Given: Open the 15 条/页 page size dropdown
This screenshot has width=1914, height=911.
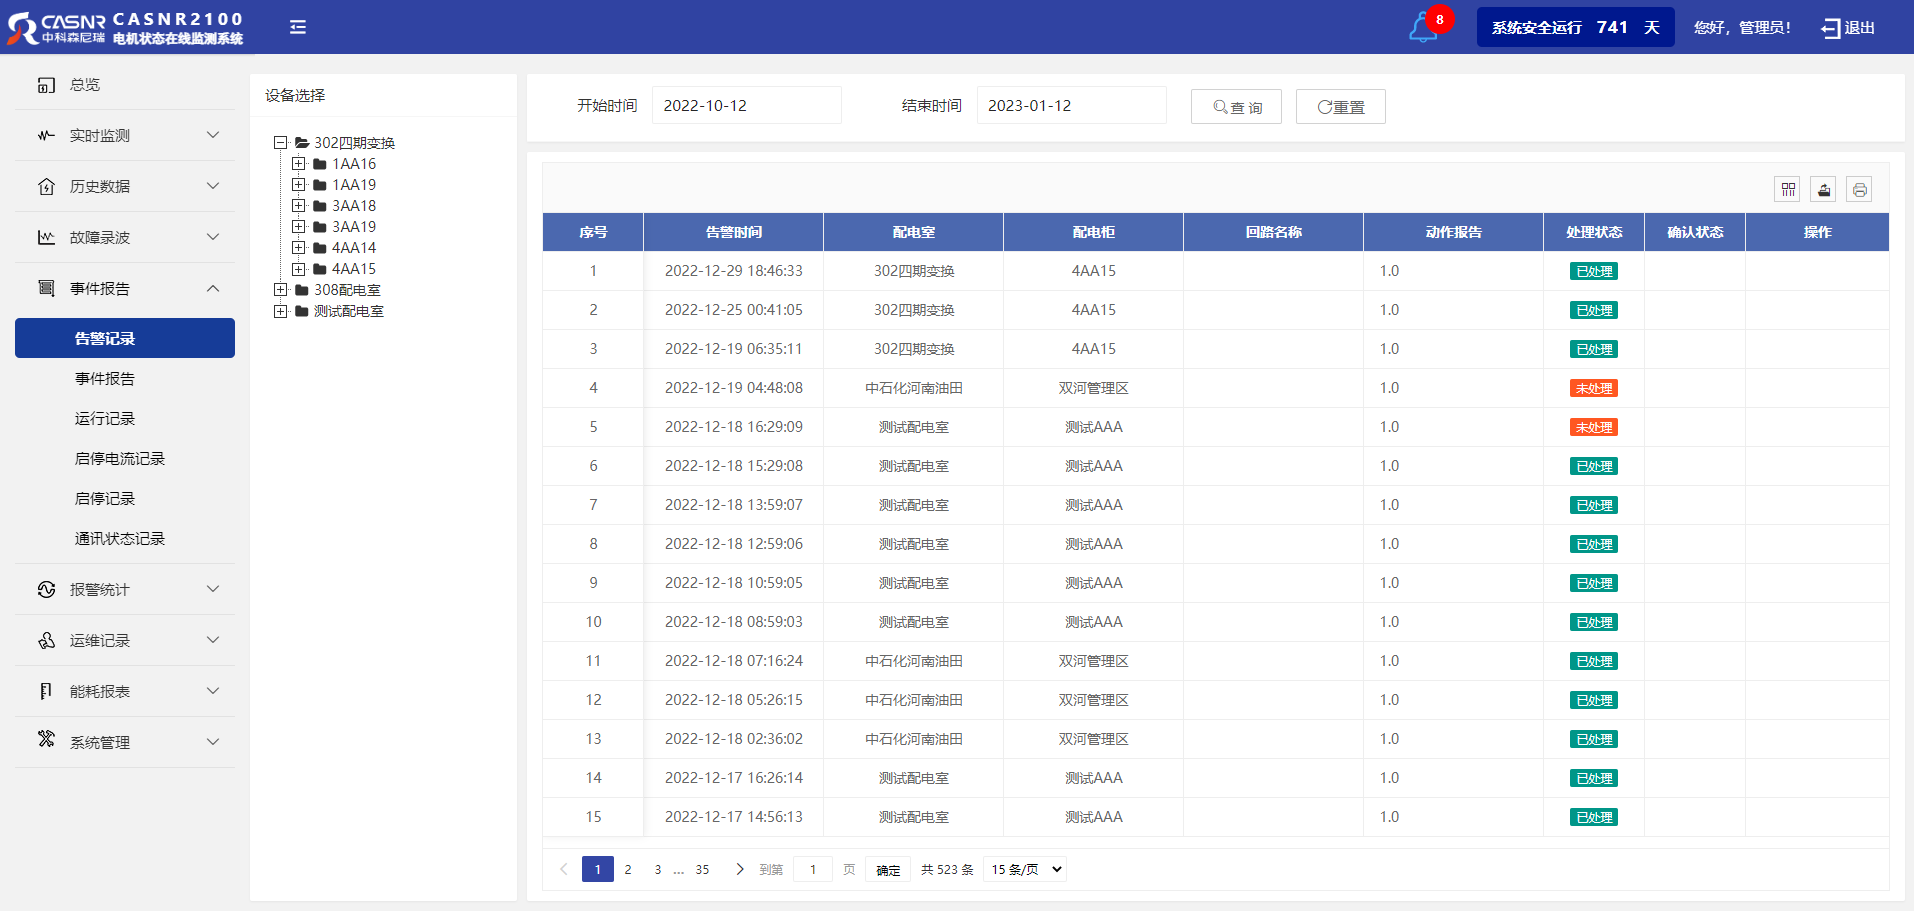Looking at the screenshot, I should pos(1025,869).
